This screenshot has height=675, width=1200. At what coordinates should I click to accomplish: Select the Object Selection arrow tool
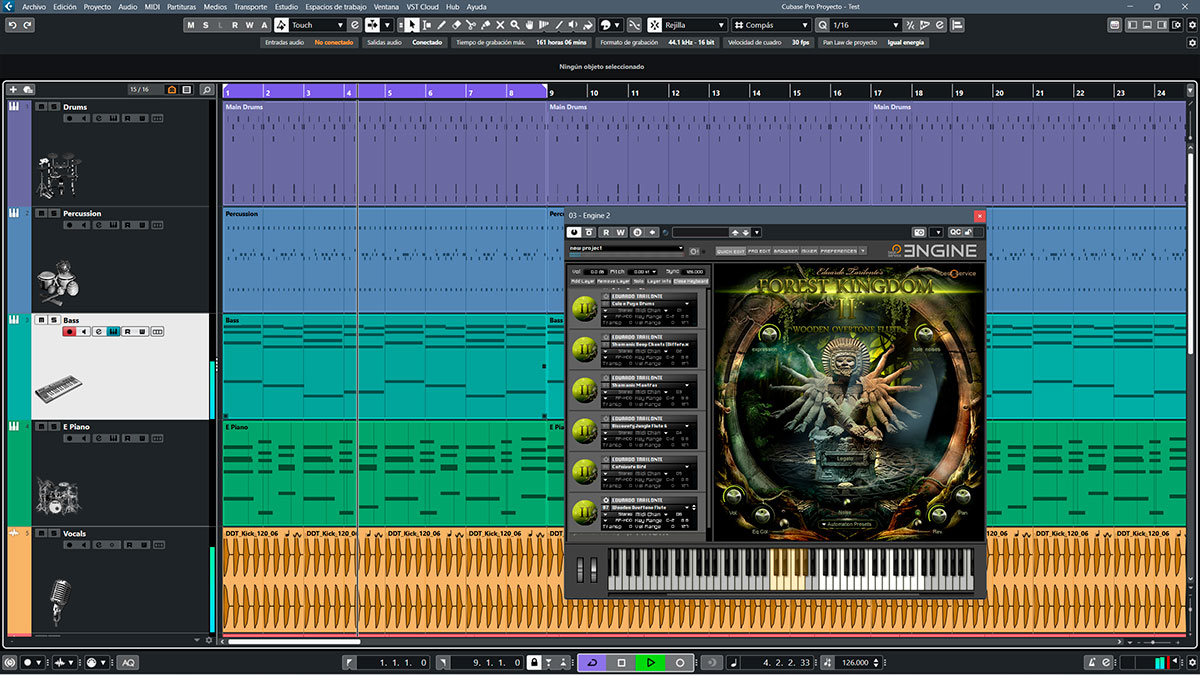[x=411, y=25]
